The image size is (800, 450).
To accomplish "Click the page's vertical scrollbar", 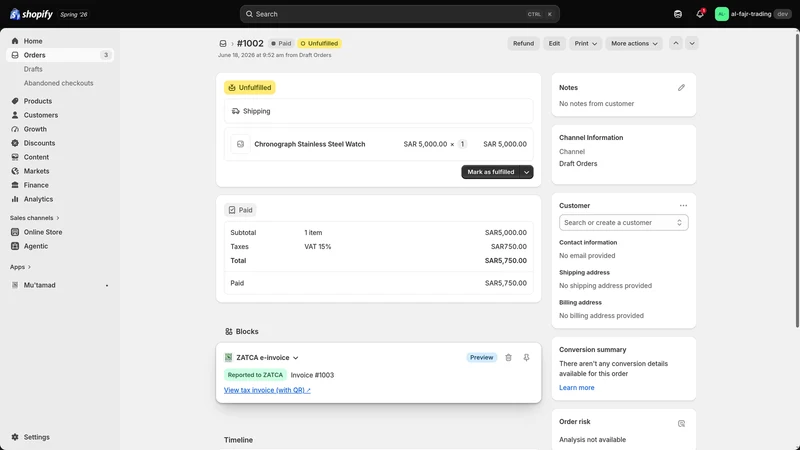I will 797,179.
